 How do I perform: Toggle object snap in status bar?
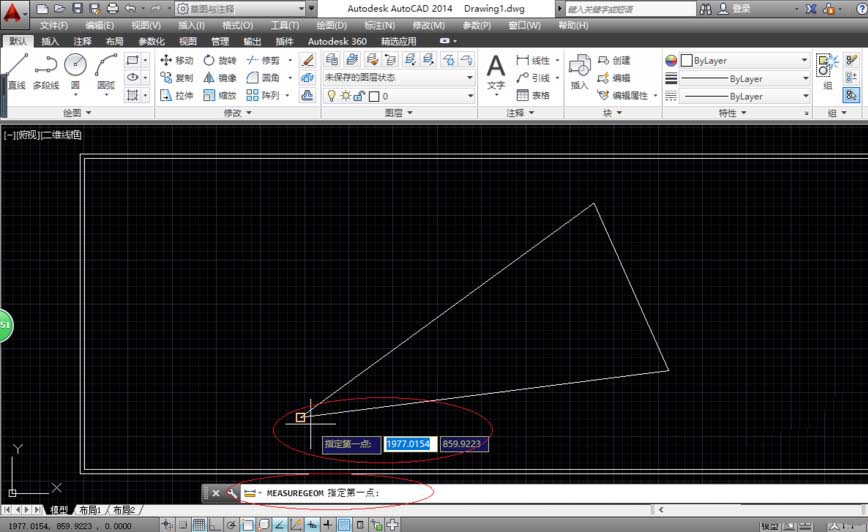[x=247, y=525]
